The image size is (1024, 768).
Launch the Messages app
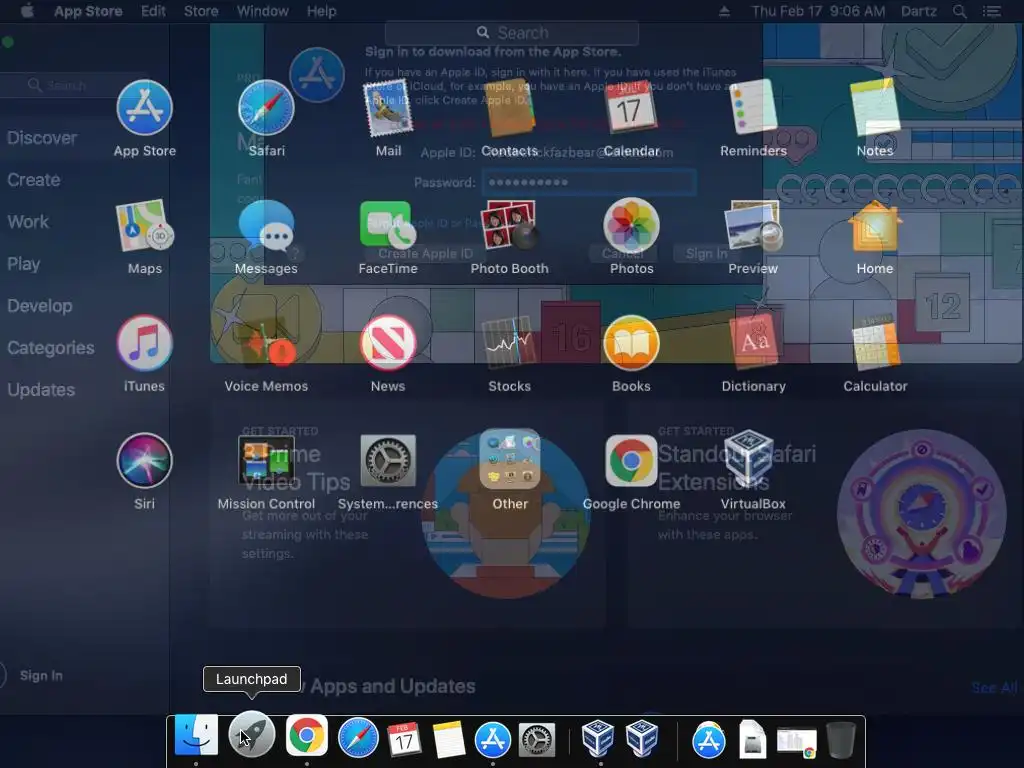click(266, 225)
